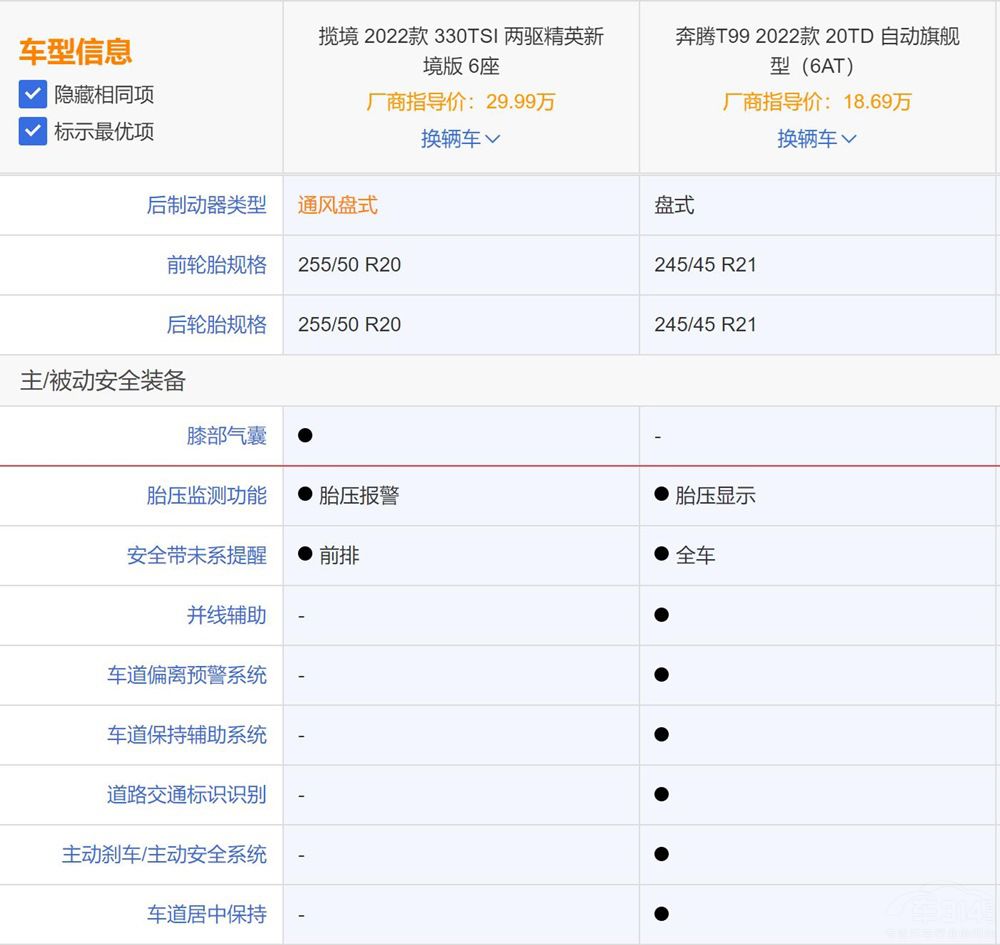The width and height of the screenshot is (1000, 945).
Task: Open 换辆车 dropdown under 揽境 330TSI
Action: coord(460,139)
